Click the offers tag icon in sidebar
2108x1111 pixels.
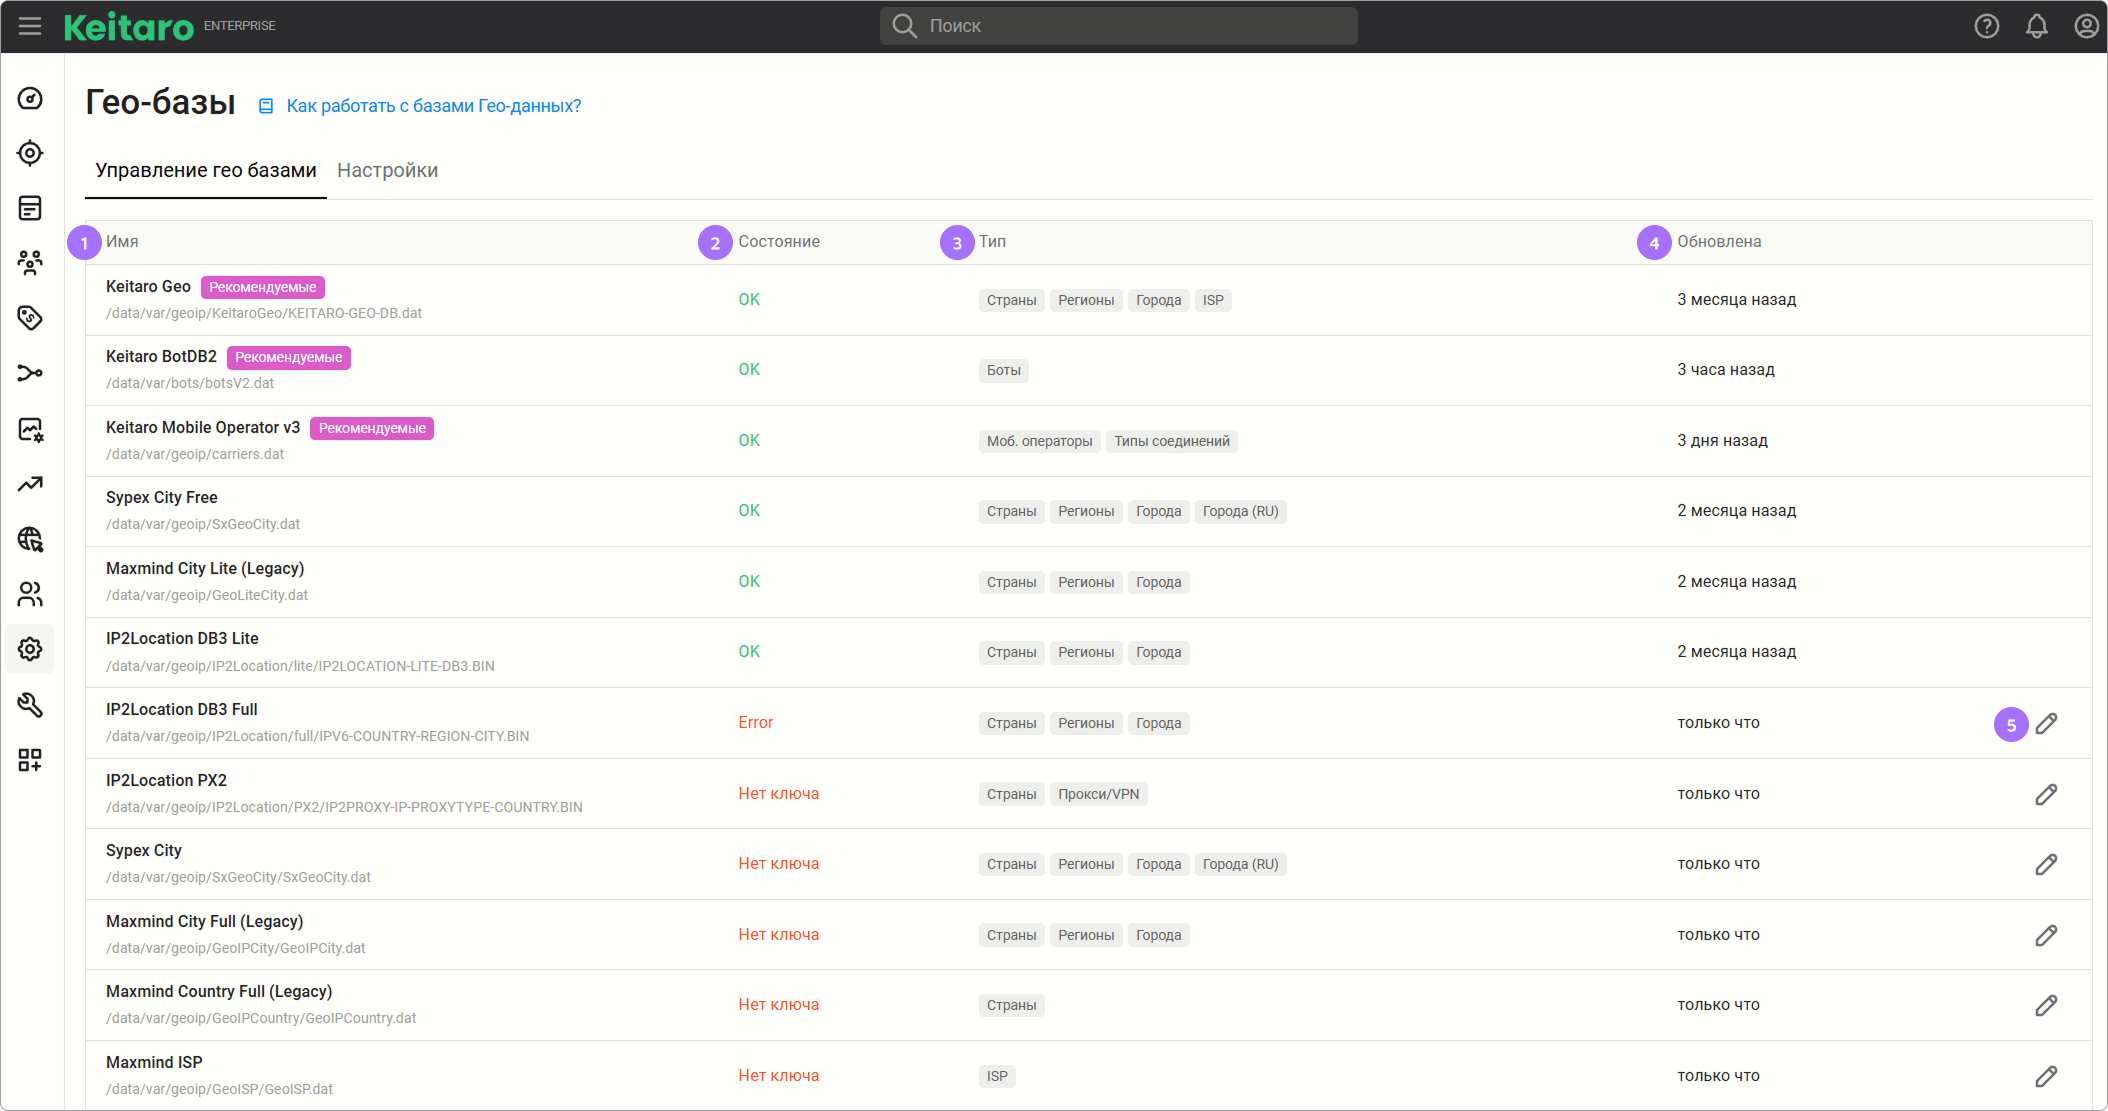click(30, 318)
